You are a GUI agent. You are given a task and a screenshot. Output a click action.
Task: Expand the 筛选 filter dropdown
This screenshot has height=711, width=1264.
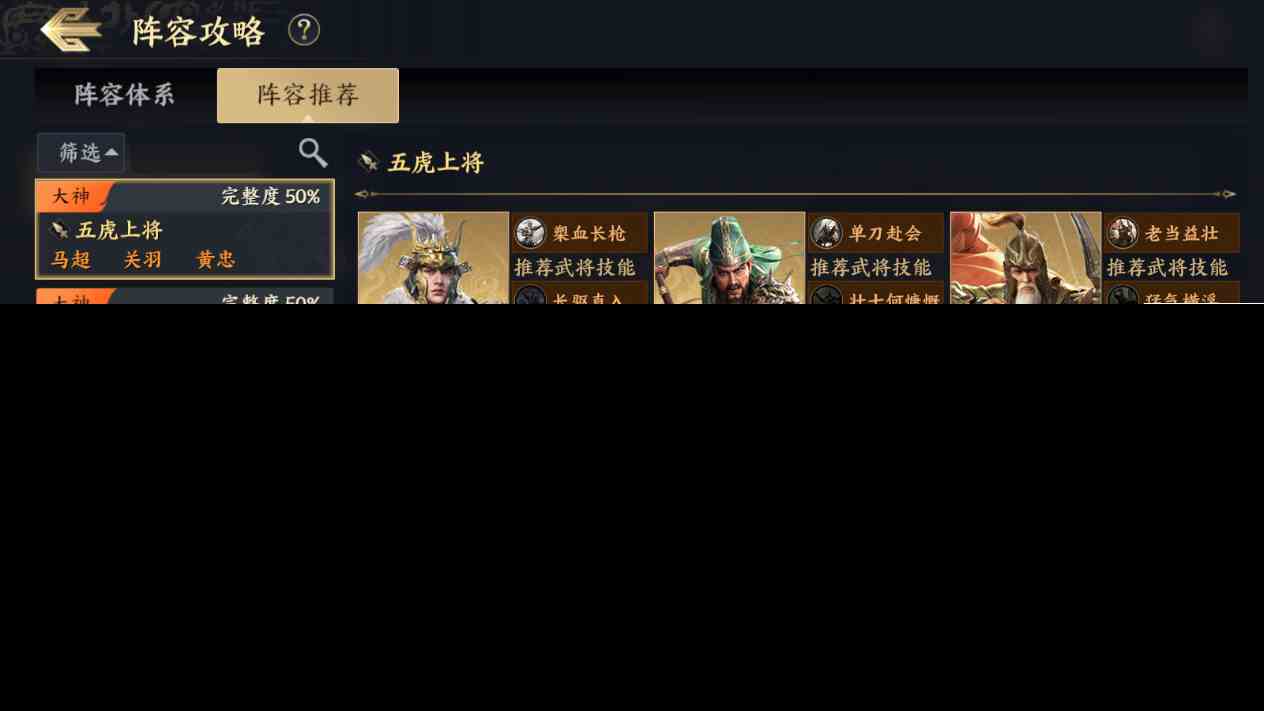pos(81,152)
